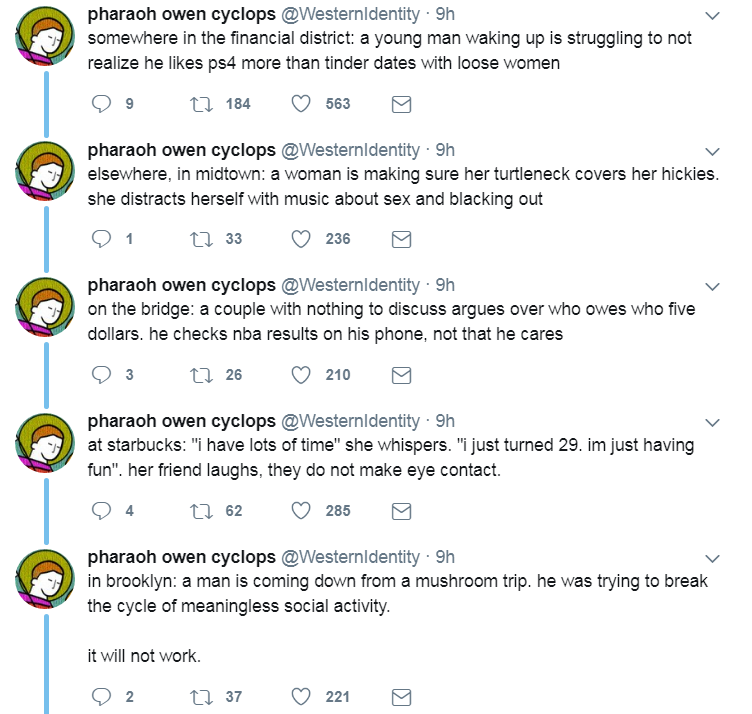Screen dimensions: 752x714
Task: Expand the options caret on the midtown tweet
Action: coord(712,152)
